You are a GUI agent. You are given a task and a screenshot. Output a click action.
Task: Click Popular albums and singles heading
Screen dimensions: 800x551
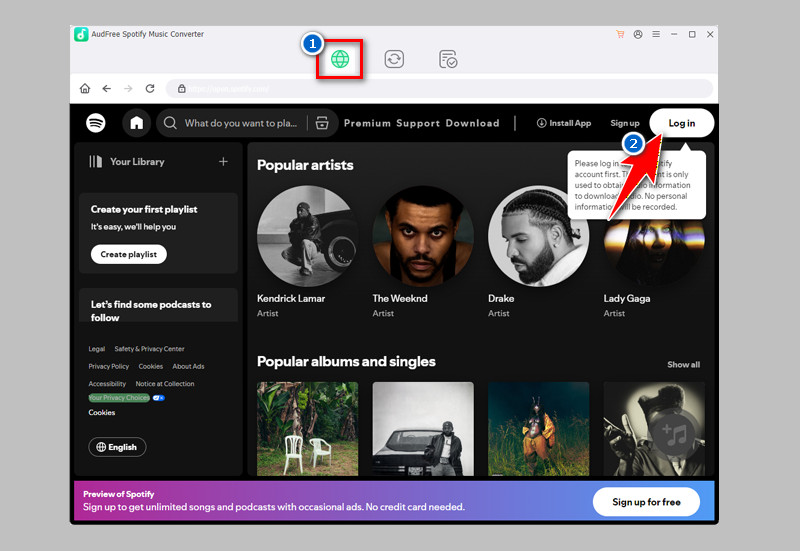tap(346, 362)
